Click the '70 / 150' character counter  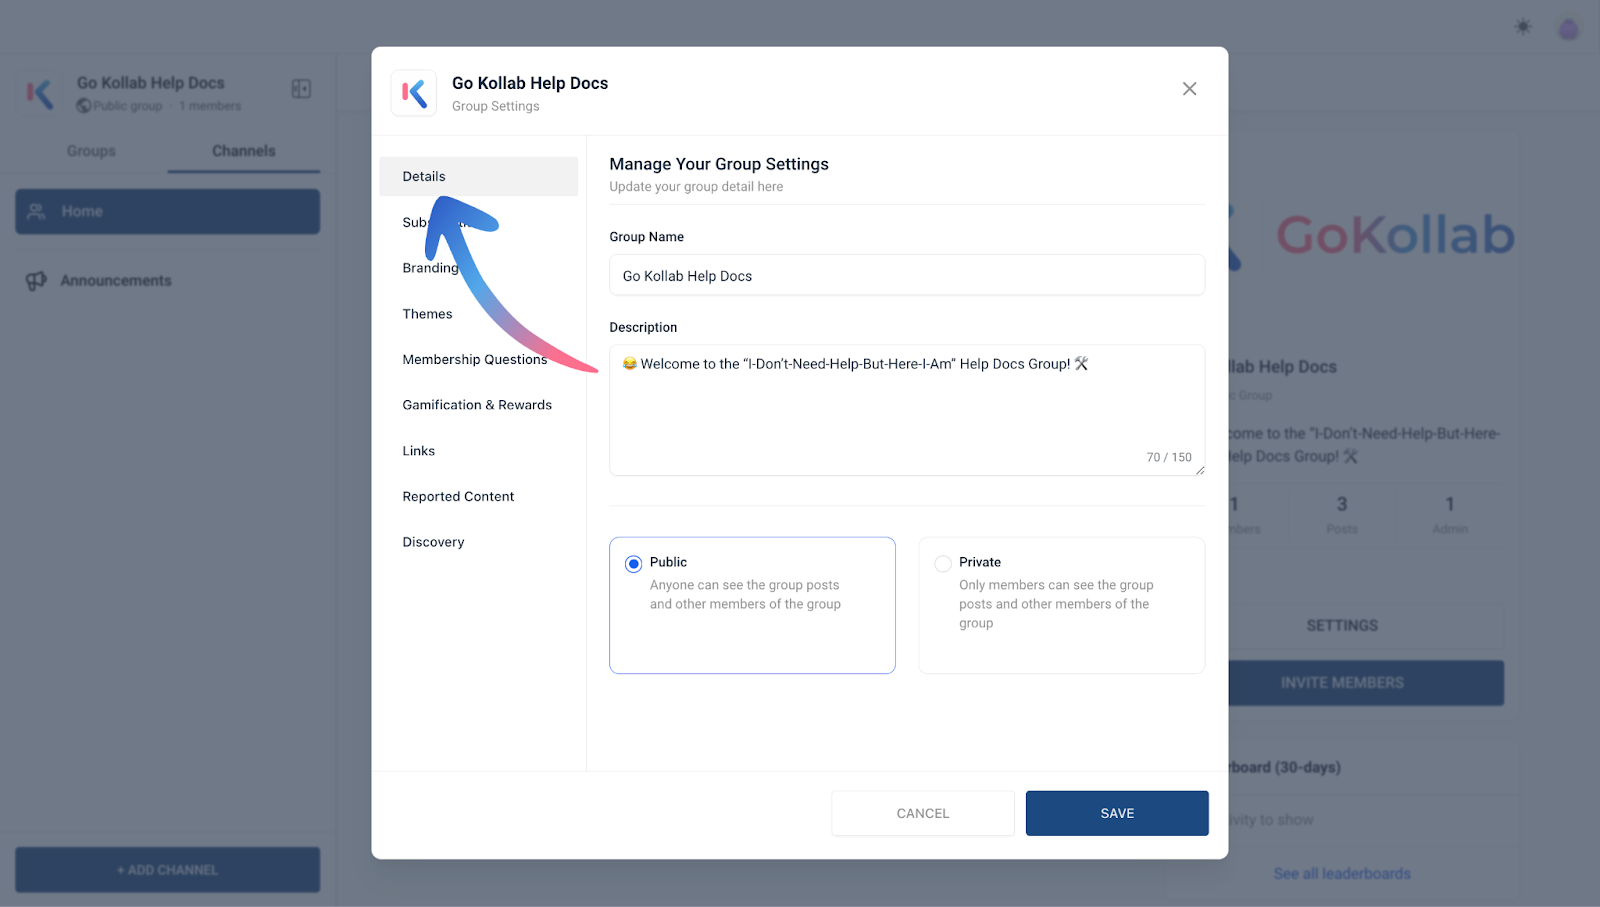[x=1169, y=457]
